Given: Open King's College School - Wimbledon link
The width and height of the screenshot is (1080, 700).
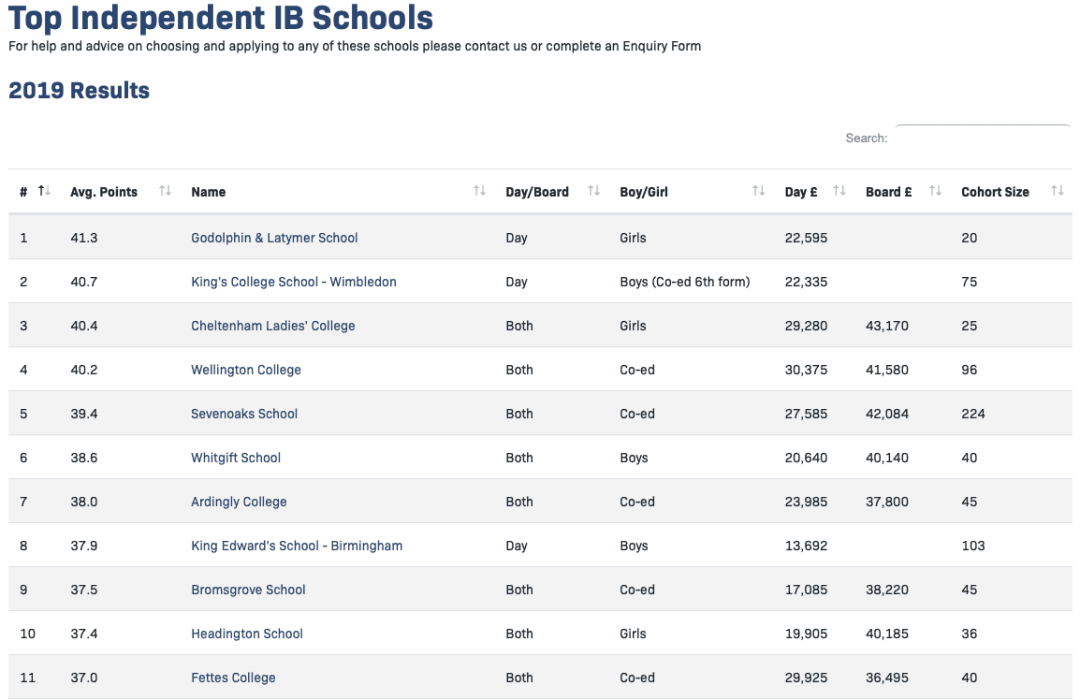Looking at the screenshot, I should 293,282.
